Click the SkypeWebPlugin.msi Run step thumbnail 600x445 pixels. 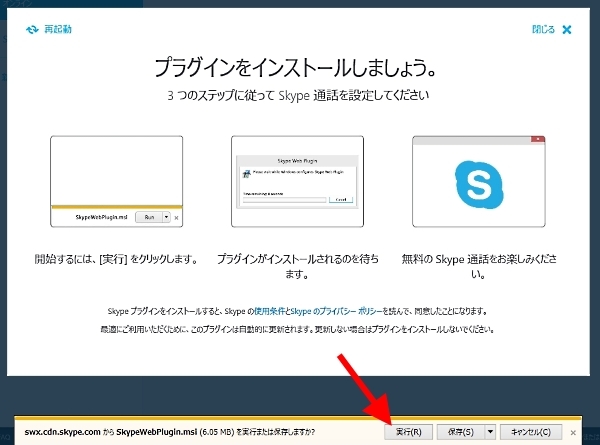click(x=116, y=181)
